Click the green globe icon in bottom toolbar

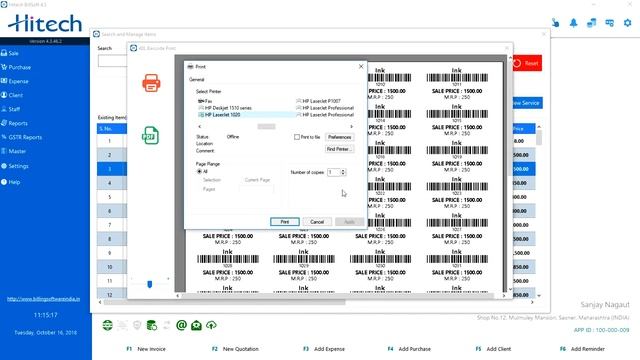107,325
